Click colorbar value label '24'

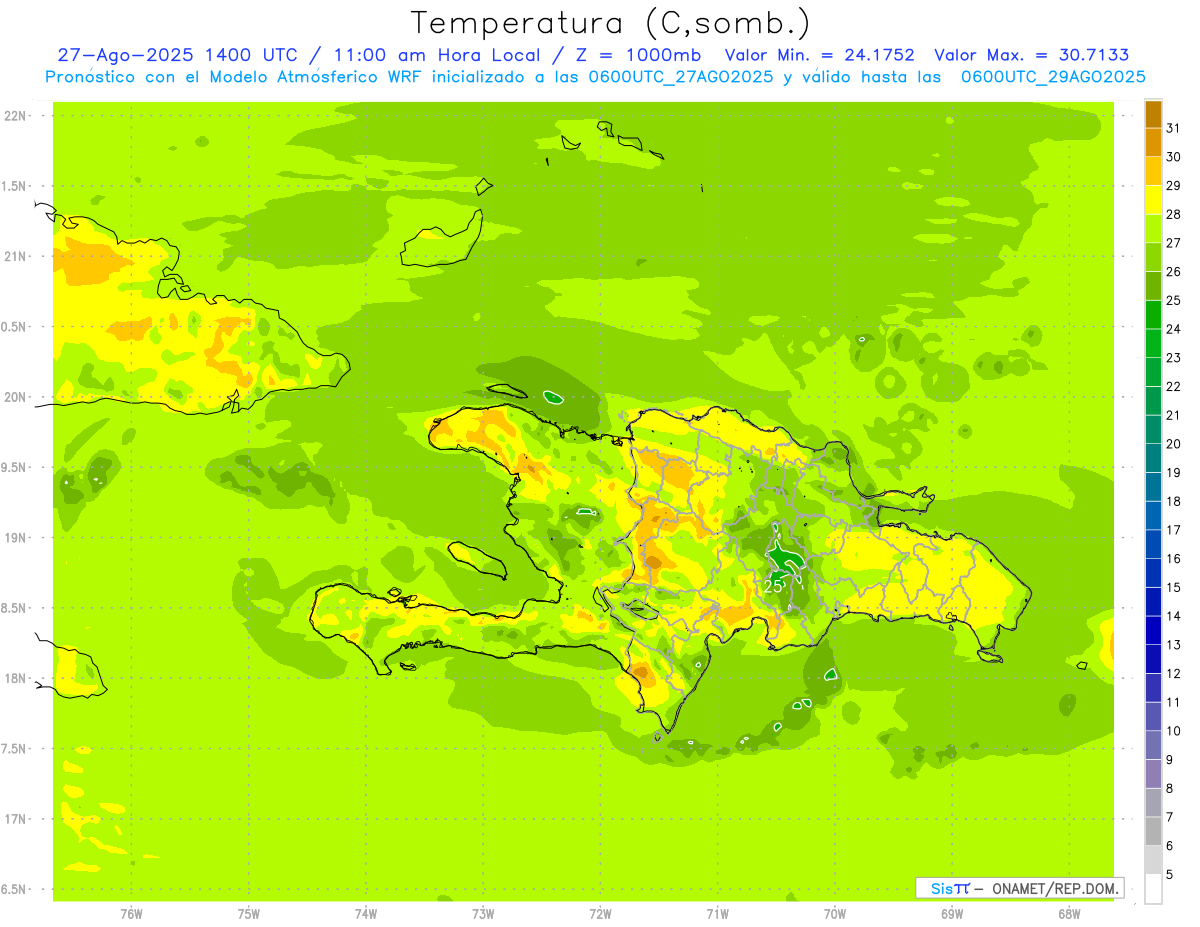click(1174, 329)
